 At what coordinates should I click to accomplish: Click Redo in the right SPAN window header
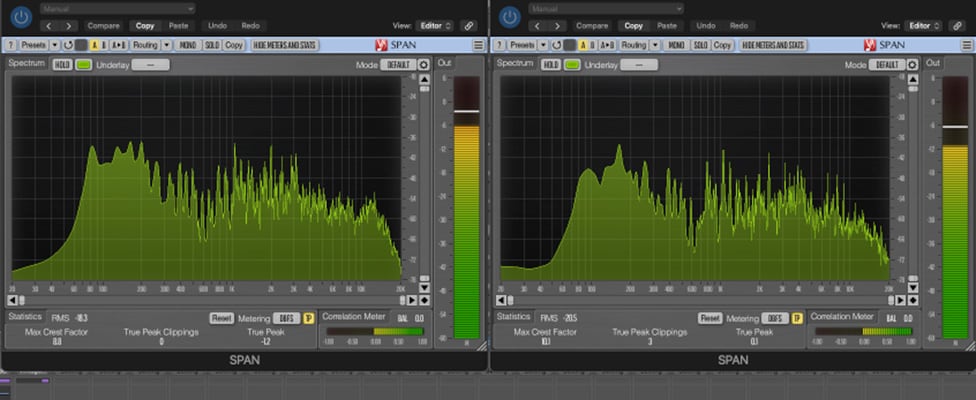739,26
